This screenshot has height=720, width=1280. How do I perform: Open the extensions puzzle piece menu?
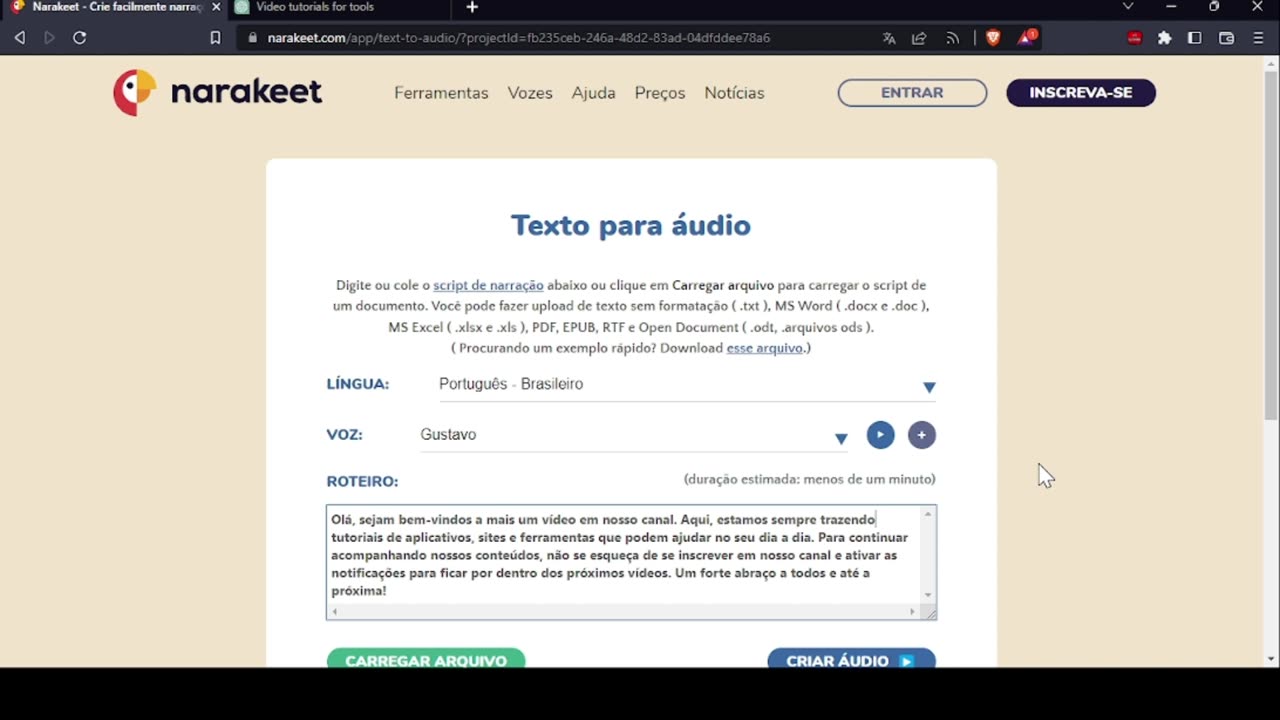pos(1164,38)
